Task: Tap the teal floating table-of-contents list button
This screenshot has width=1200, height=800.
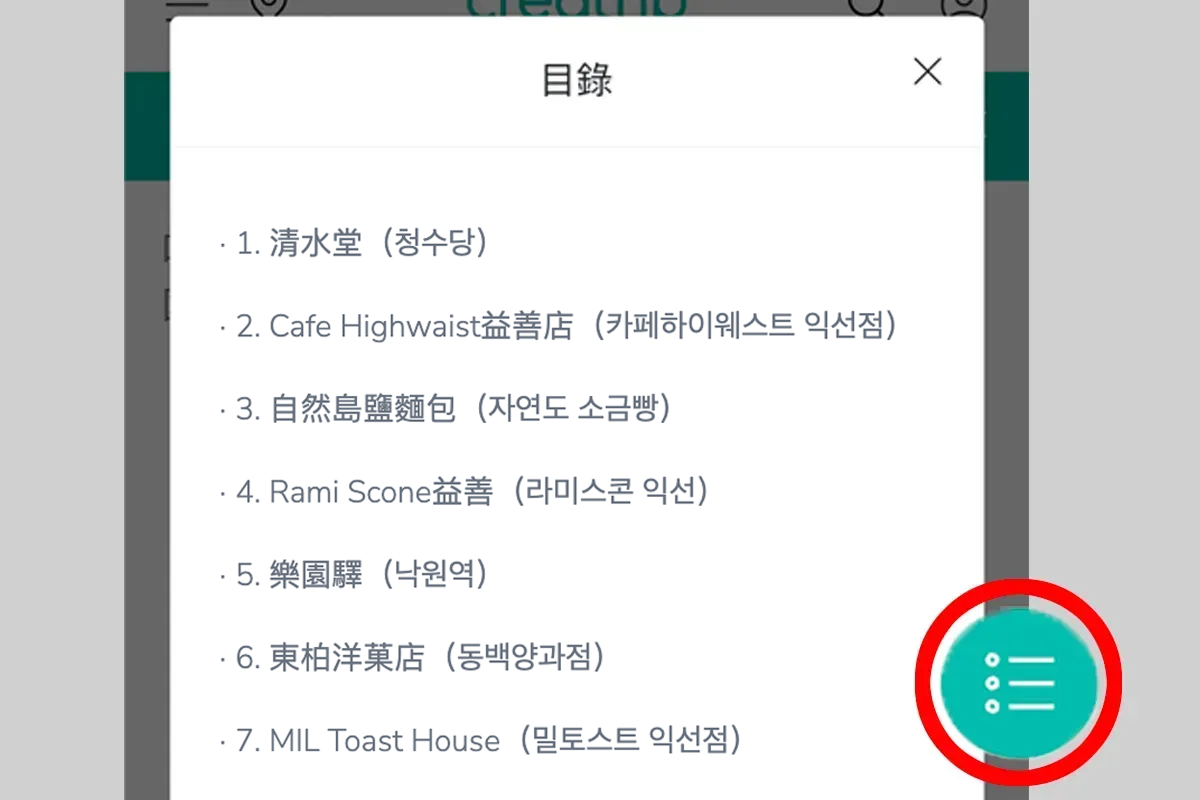Action: pyautogui.click(x=1019, y=684)
